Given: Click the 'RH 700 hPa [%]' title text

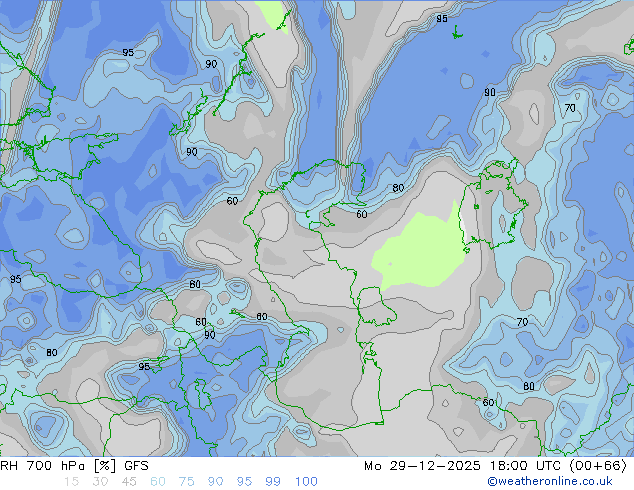Looking at the screenshot, I should coord(58,466).
